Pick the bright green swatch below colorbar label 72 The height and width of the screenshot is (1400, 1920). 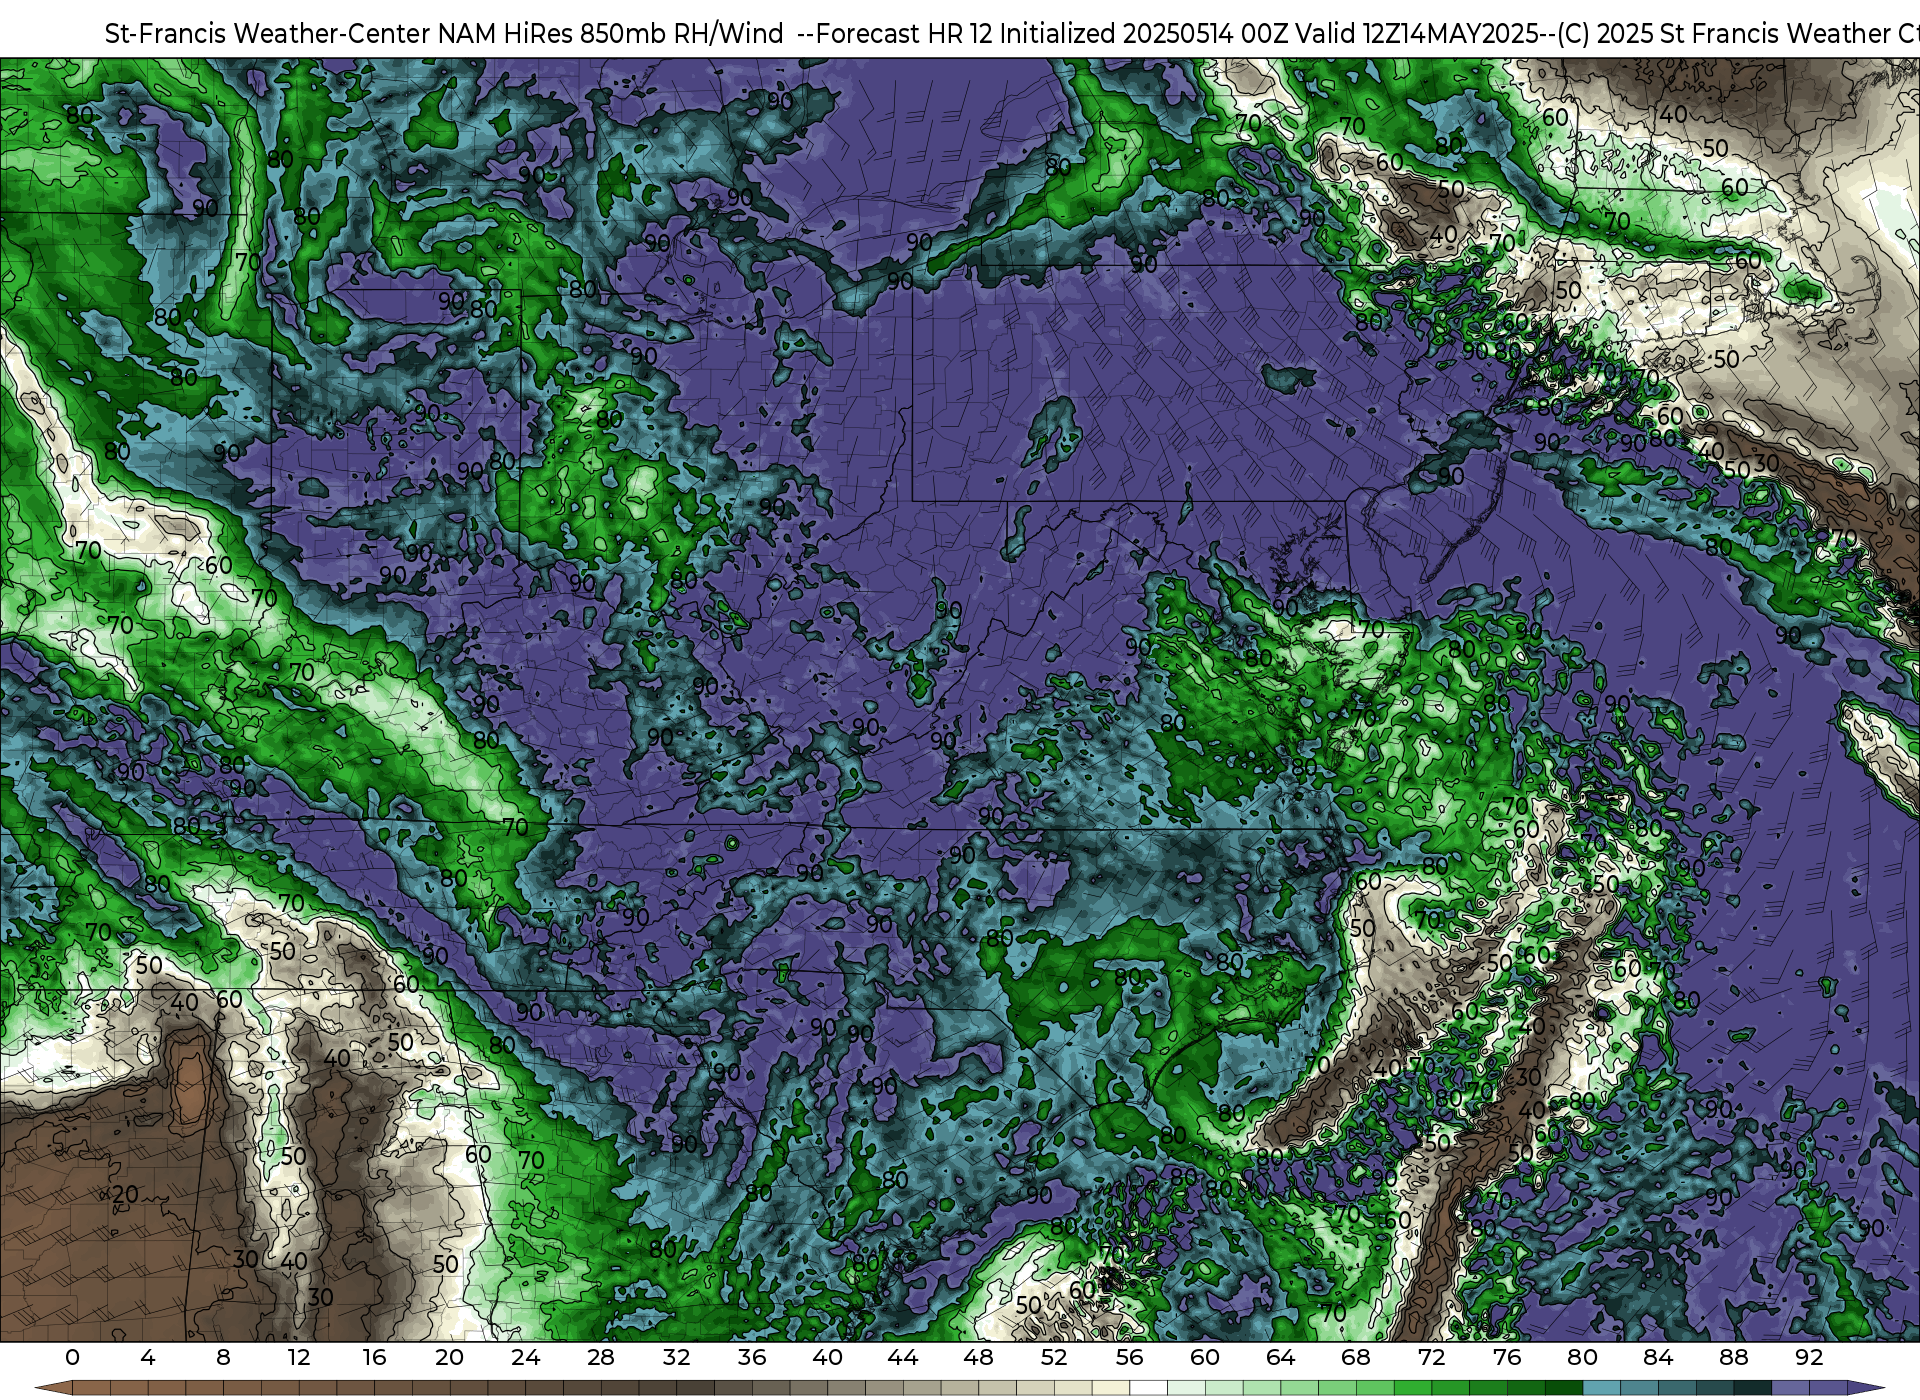click(x=1413, y=1388)
